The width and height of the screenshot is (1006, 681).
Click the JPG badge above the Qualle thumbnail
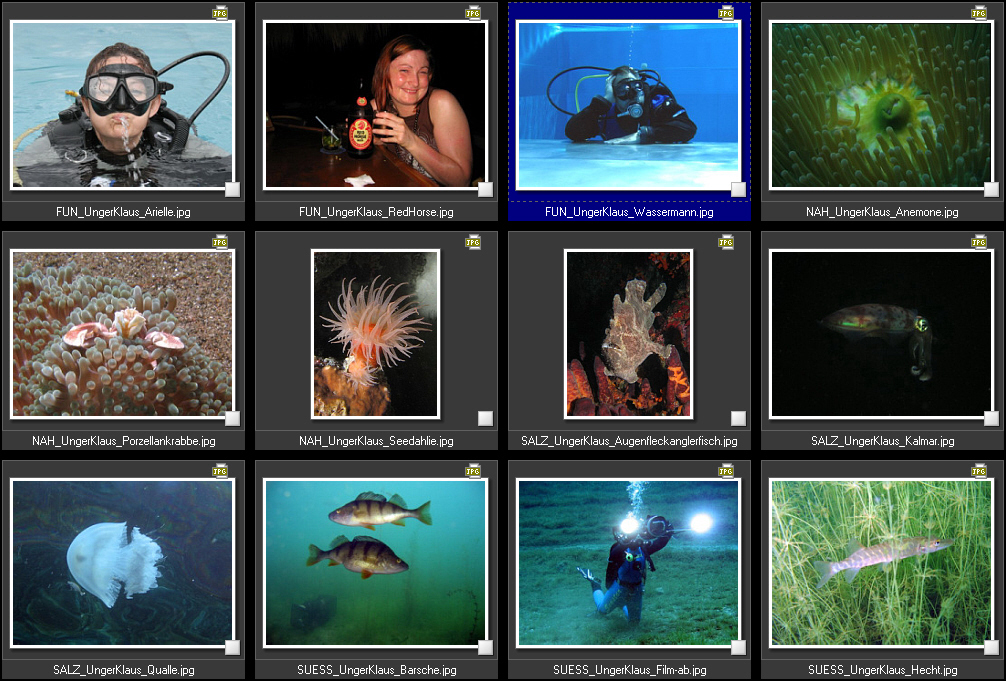220,471
